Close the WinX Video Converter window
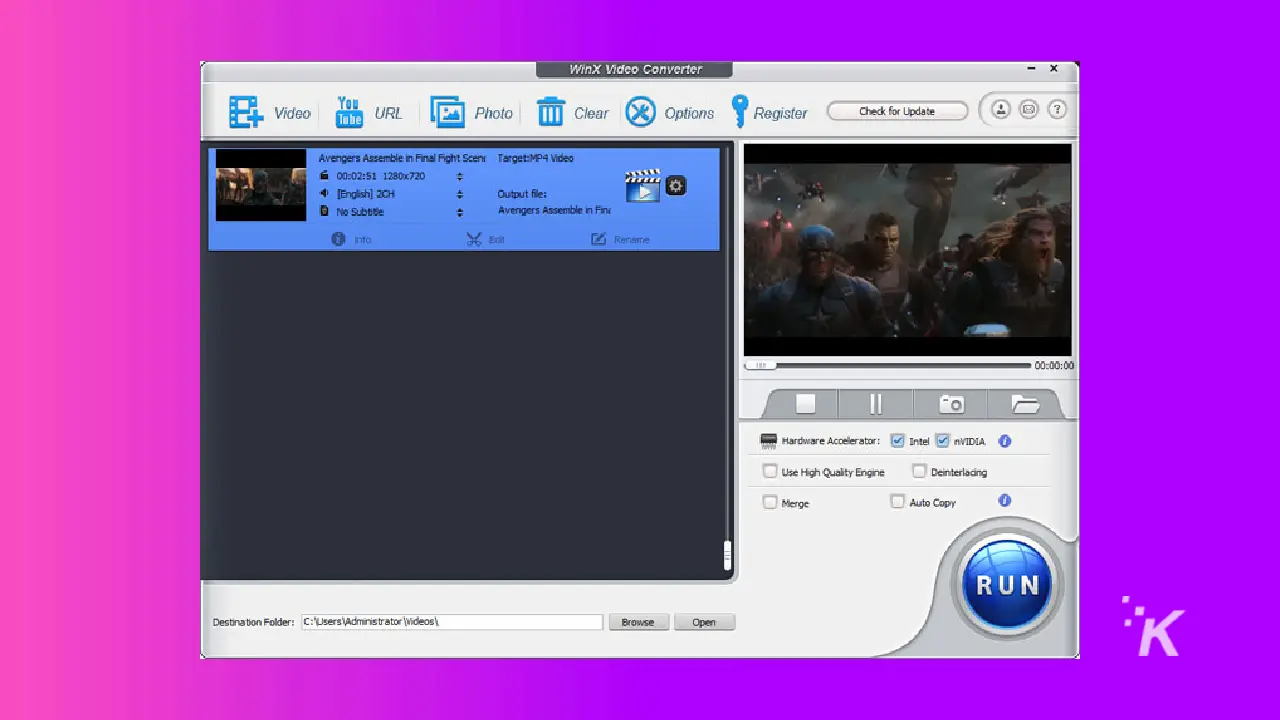This screenshot has height=720, width=1280. tap(1054, 69)
